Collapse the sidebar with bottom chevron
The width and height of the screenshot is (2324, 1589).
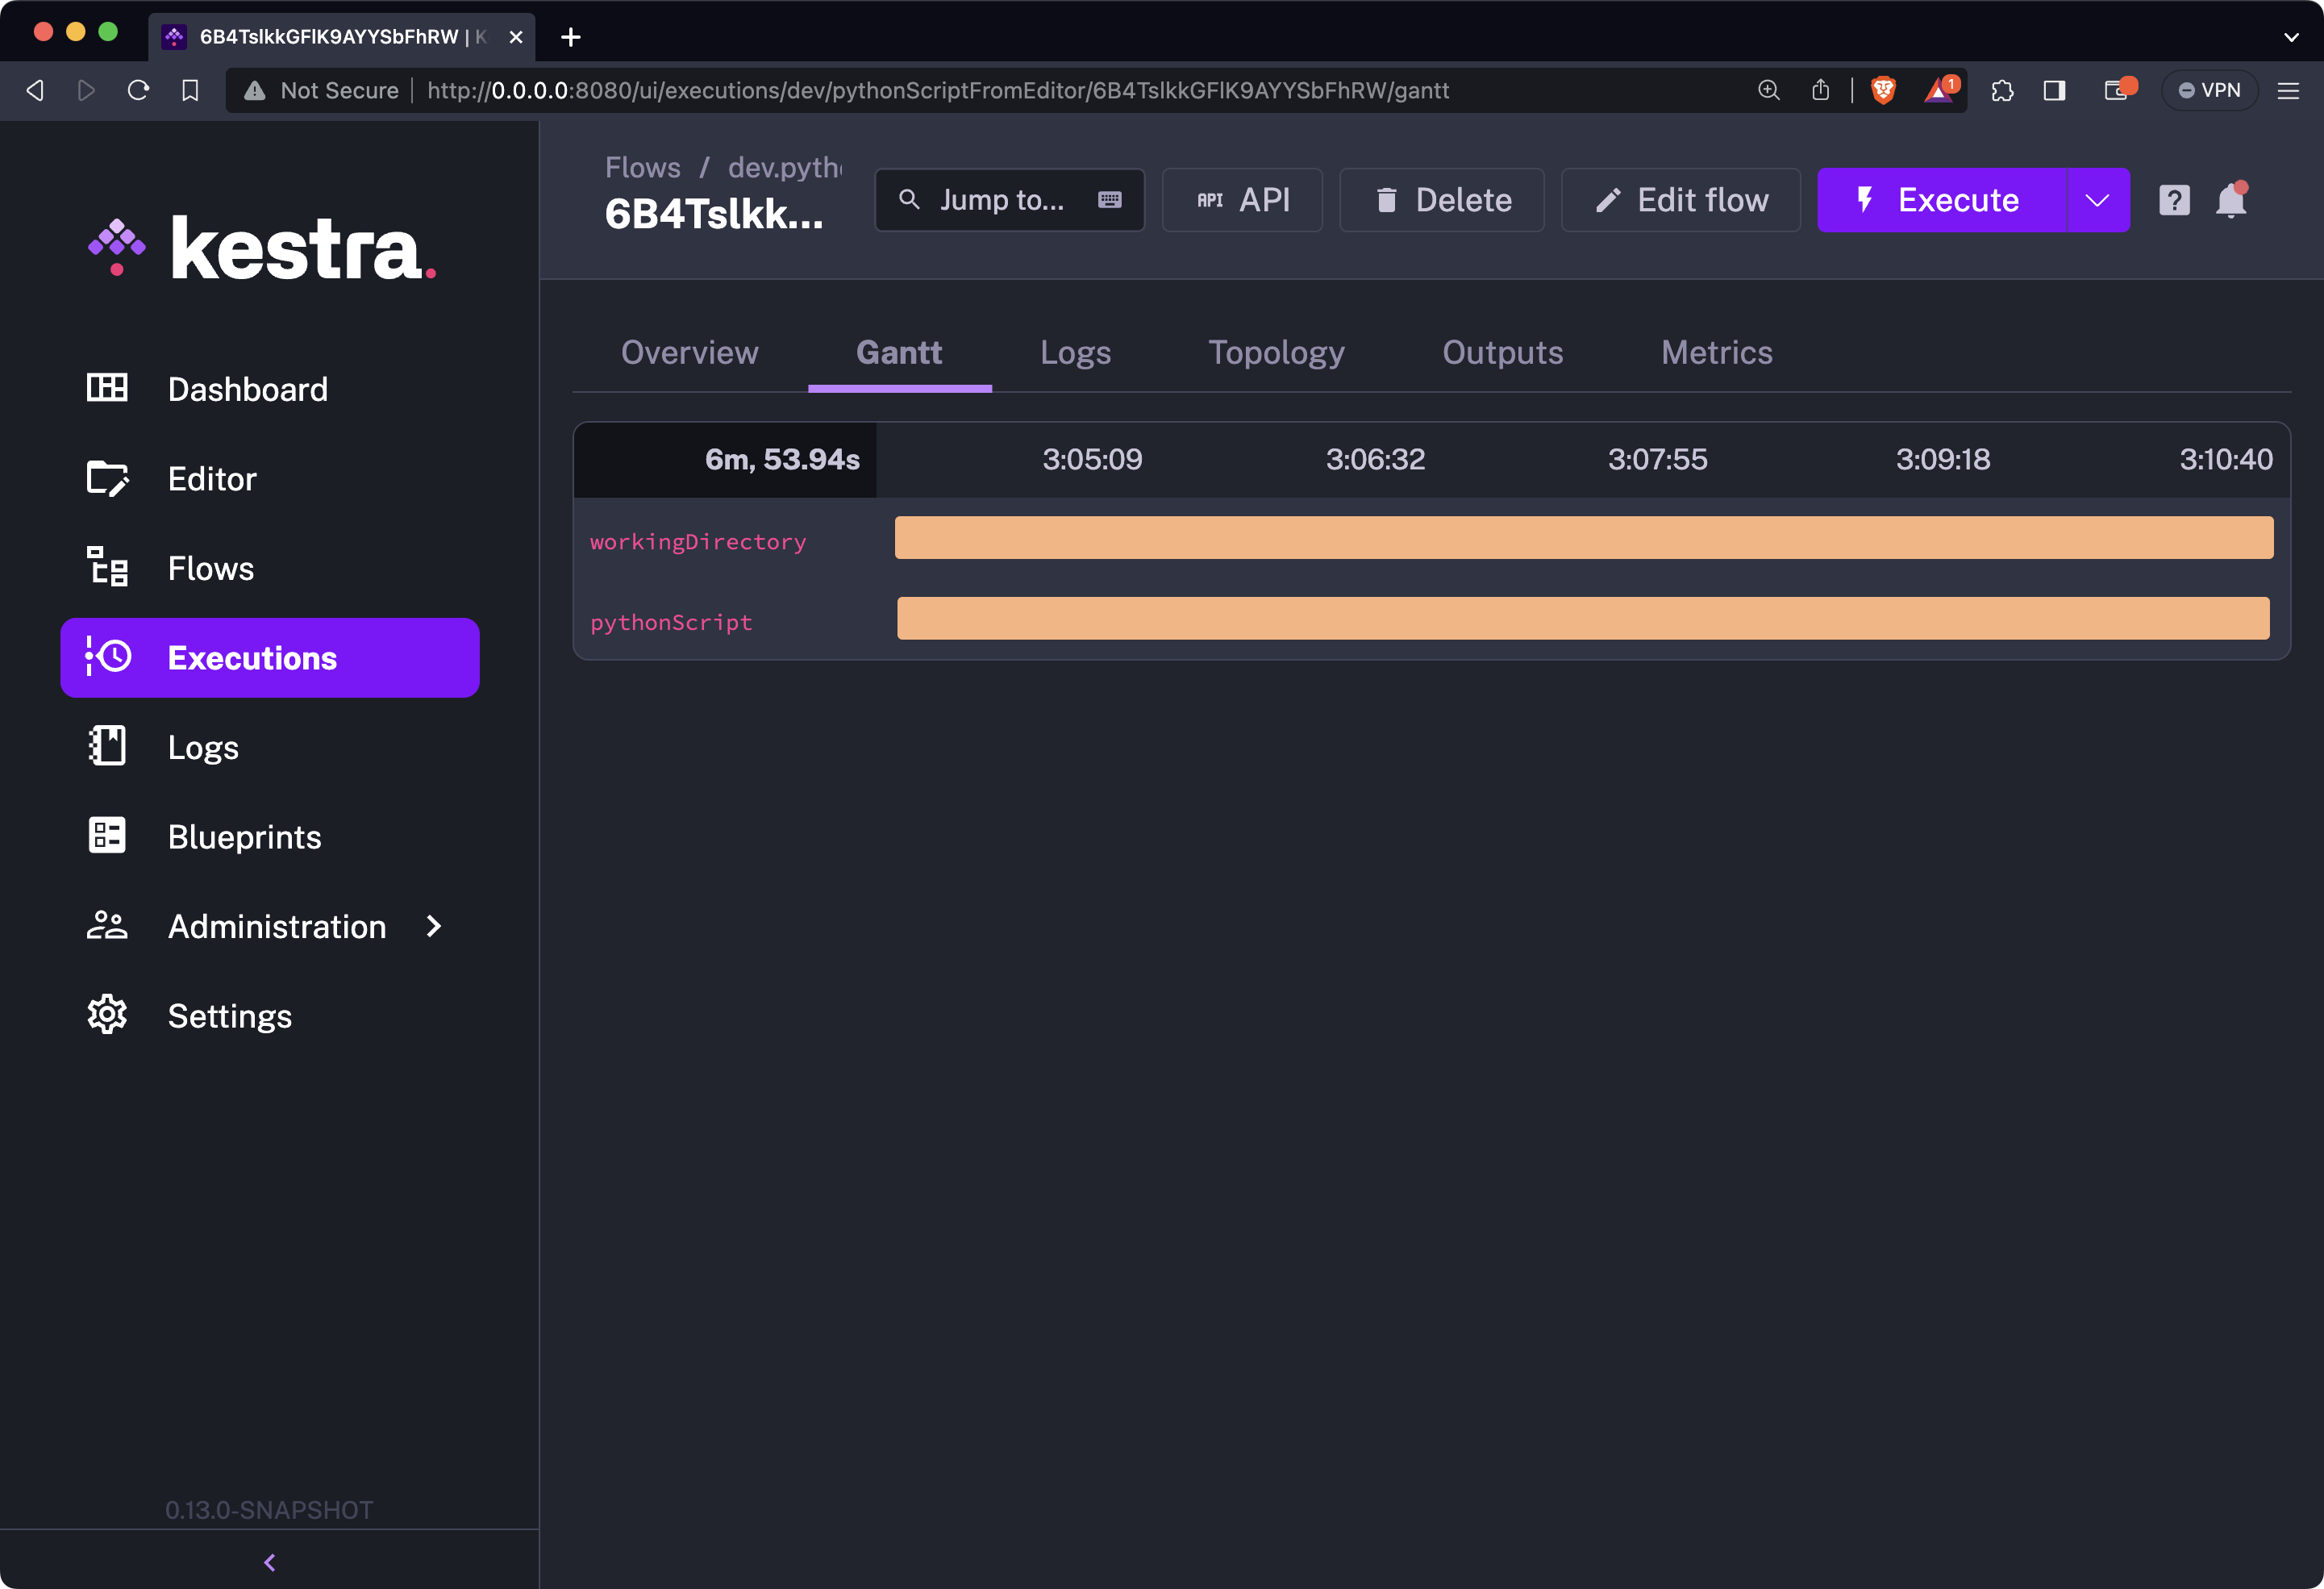tap(269, 1562)
